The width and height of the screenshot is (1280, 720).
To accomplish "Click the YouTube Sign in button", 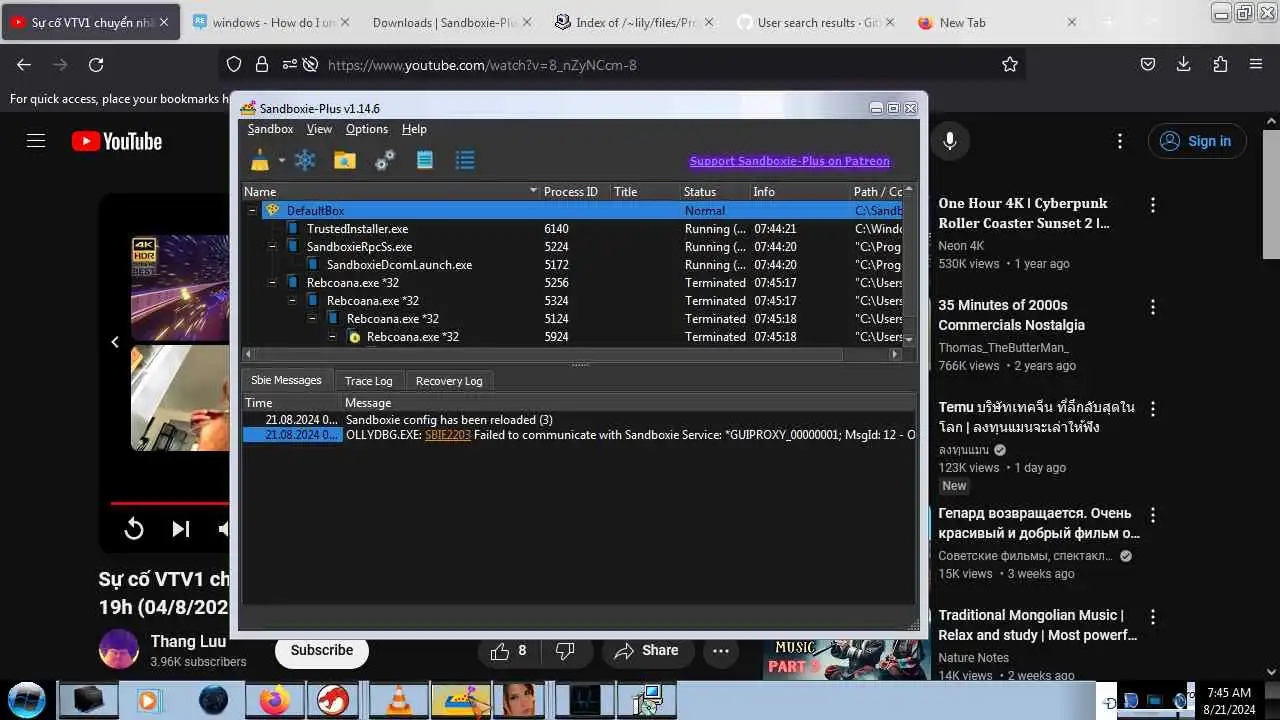I will pyautogui.click(x=1196, y=141).
